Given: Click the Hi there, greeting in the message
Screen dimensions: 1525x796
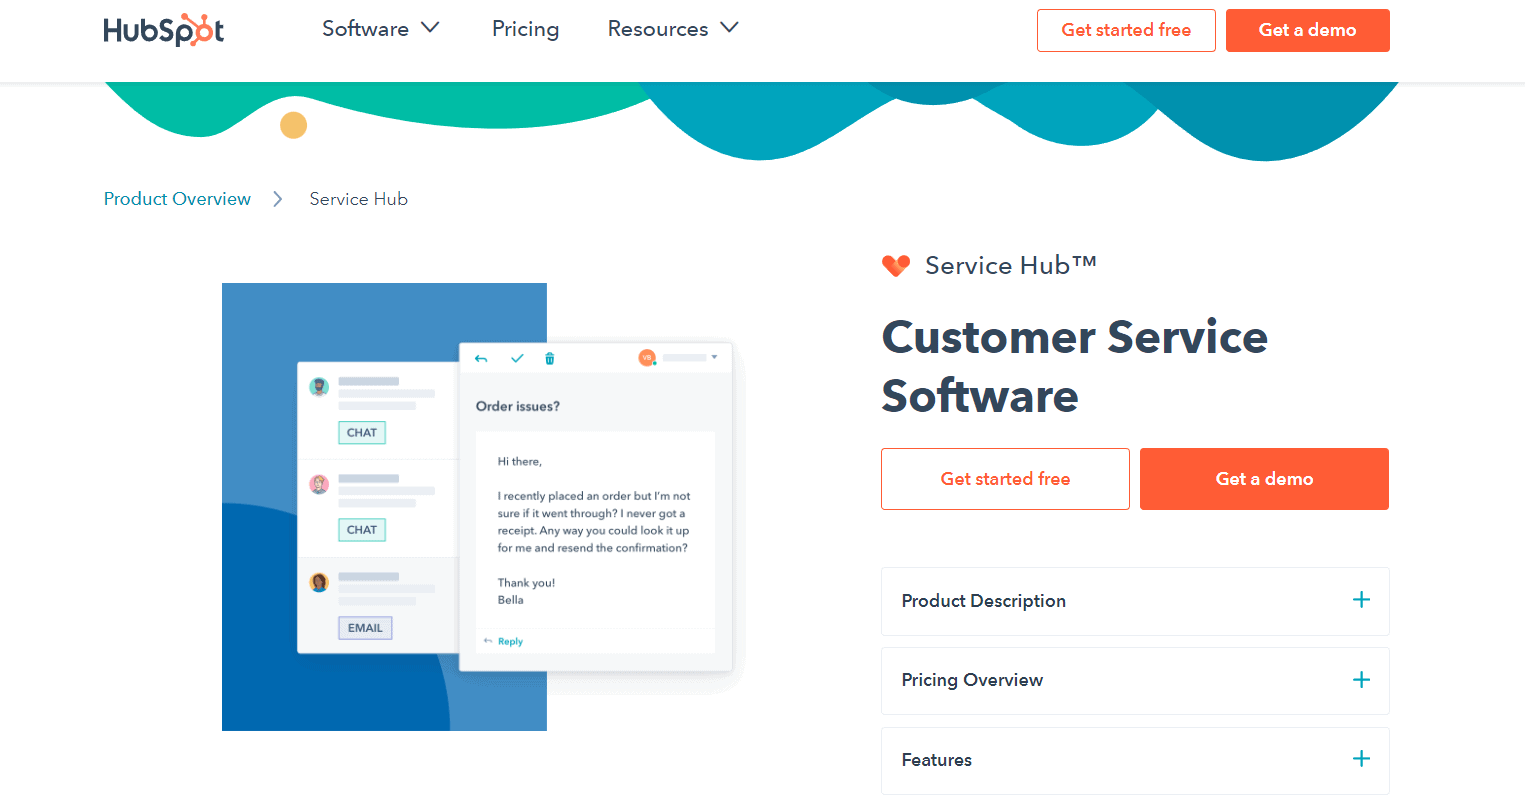Looking at the screenshot, I should 520,462.
